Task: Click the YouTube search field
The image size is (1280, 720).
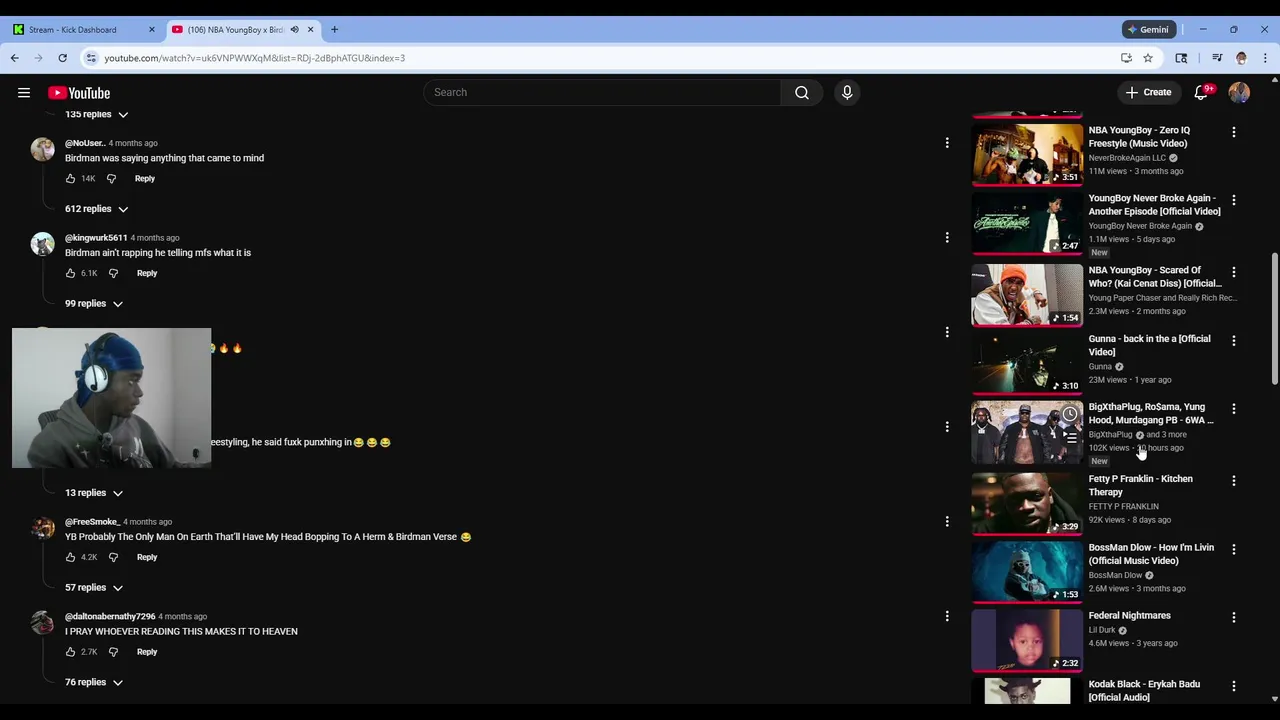Action: [603, 93]
